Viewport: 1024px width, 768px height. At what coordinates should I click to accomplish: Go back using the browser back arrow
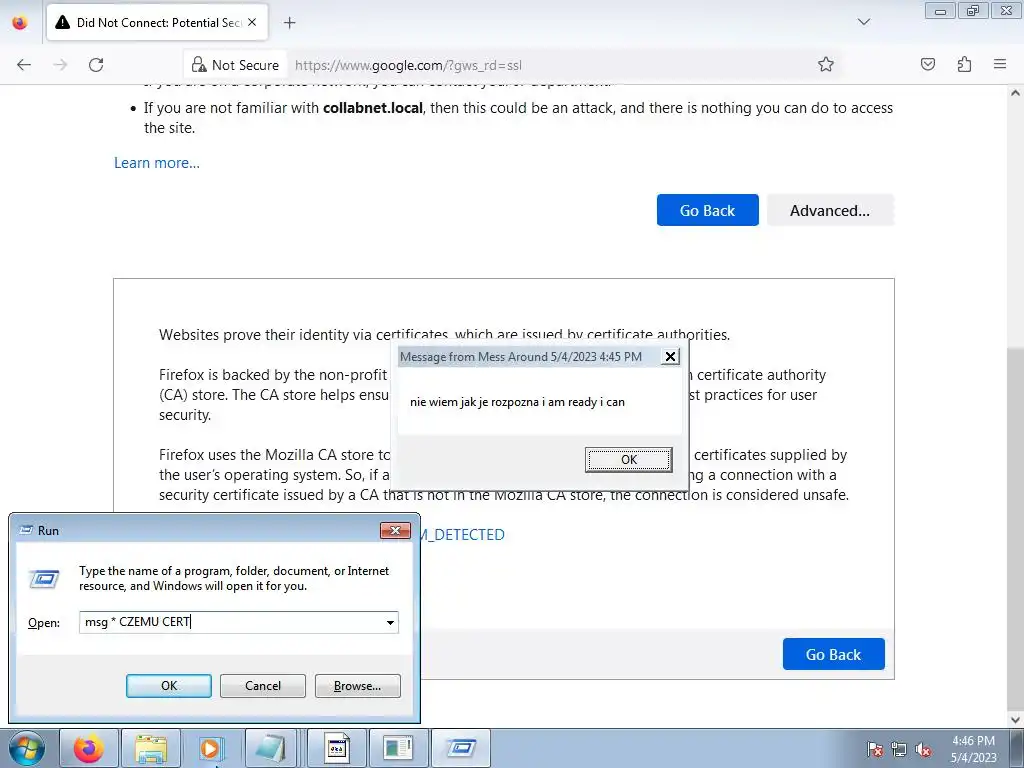click(24, 65)
